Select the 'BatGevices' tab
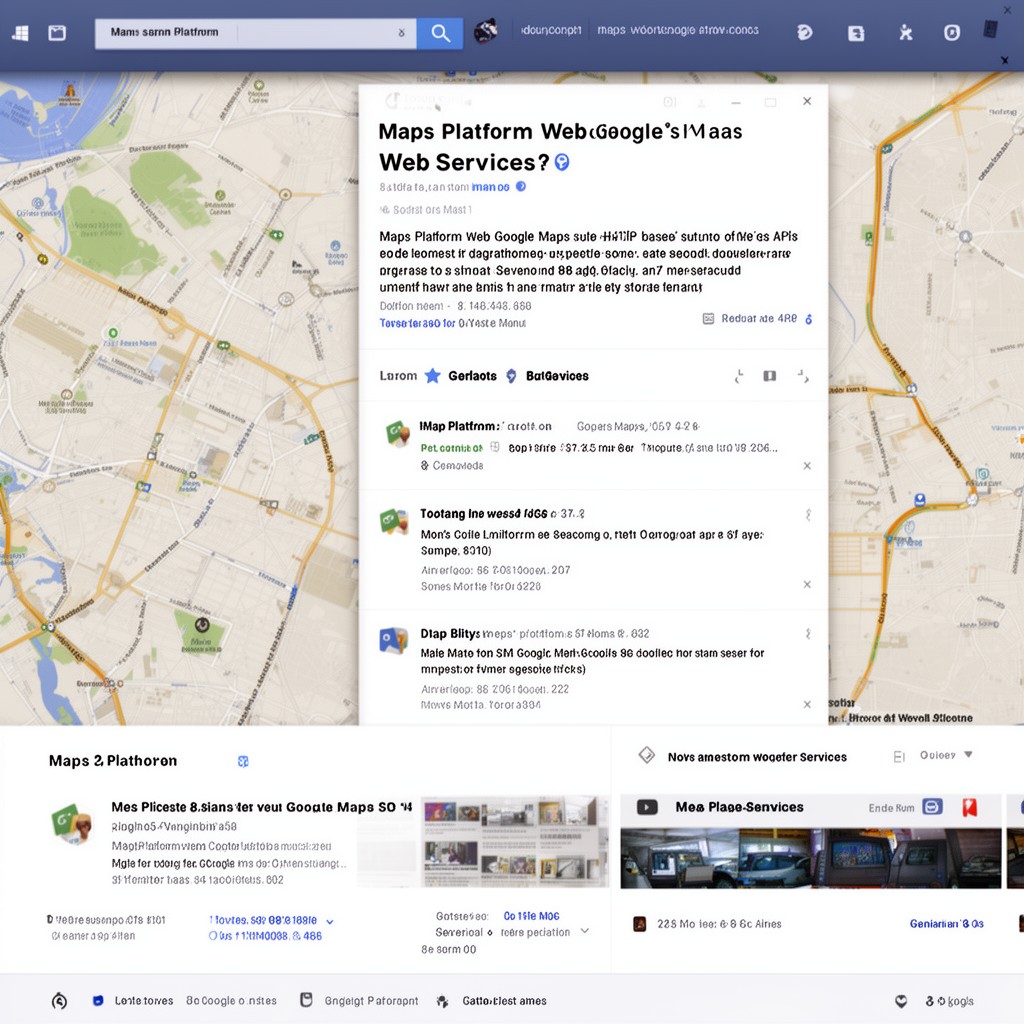The width and height of the screenshot is (1024, 1024). 548,376
